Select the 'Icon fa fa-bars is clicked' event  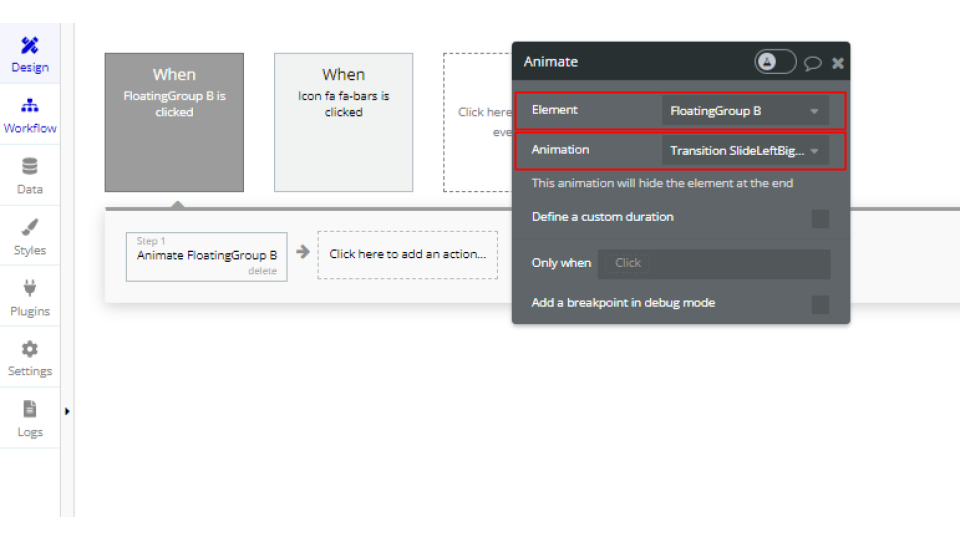pos(343,122)
